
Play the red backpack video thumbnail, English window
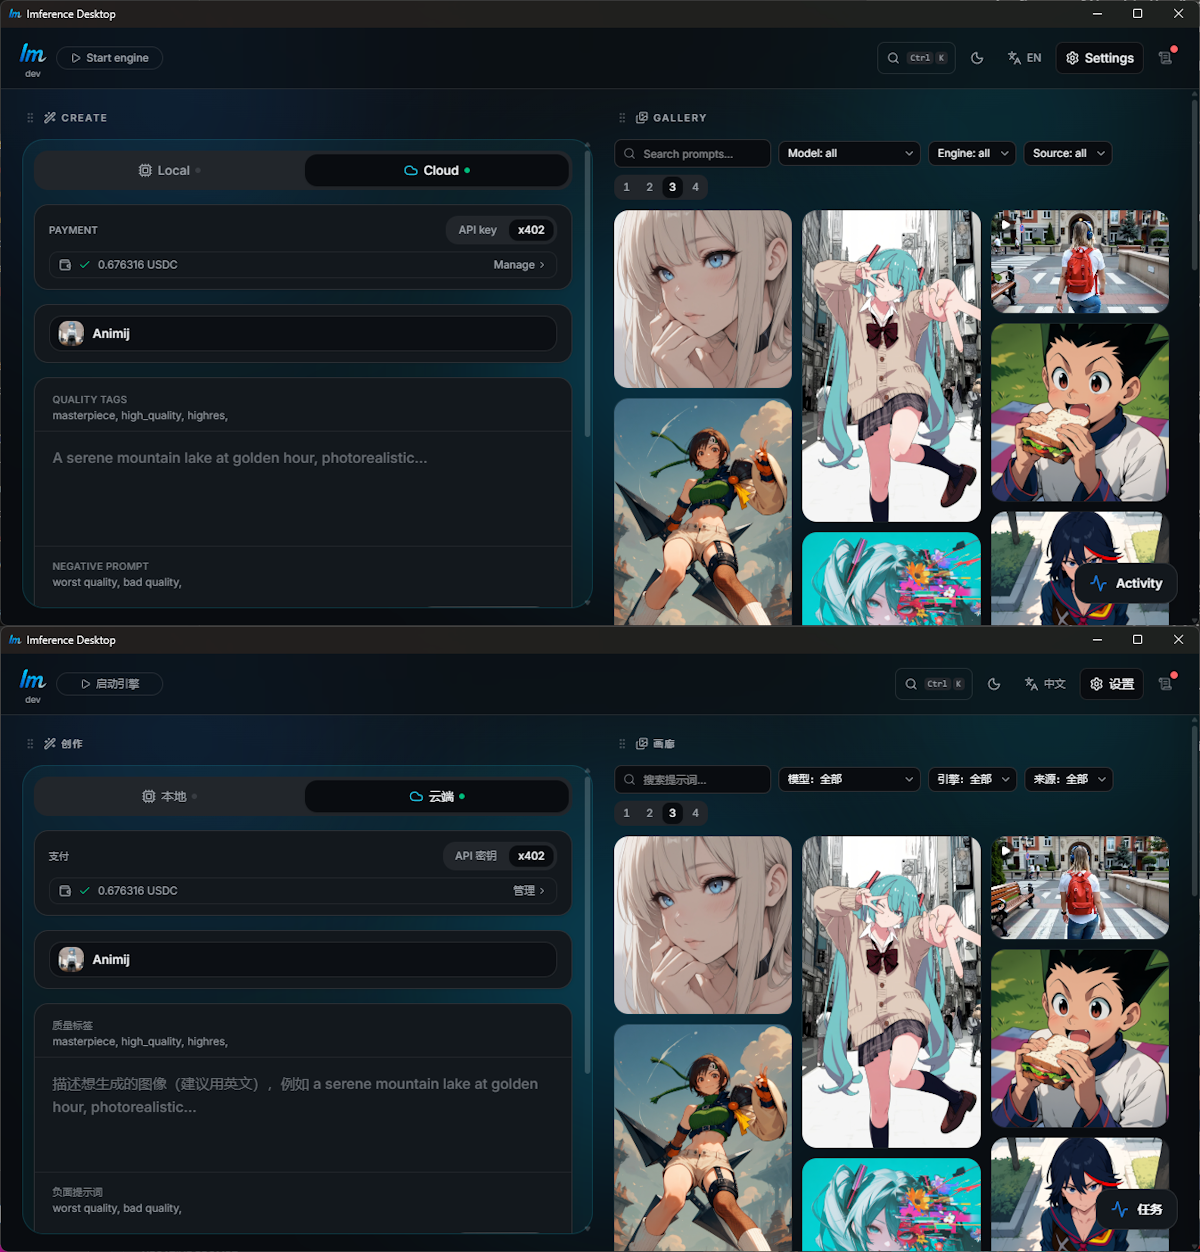(1080, 262)
